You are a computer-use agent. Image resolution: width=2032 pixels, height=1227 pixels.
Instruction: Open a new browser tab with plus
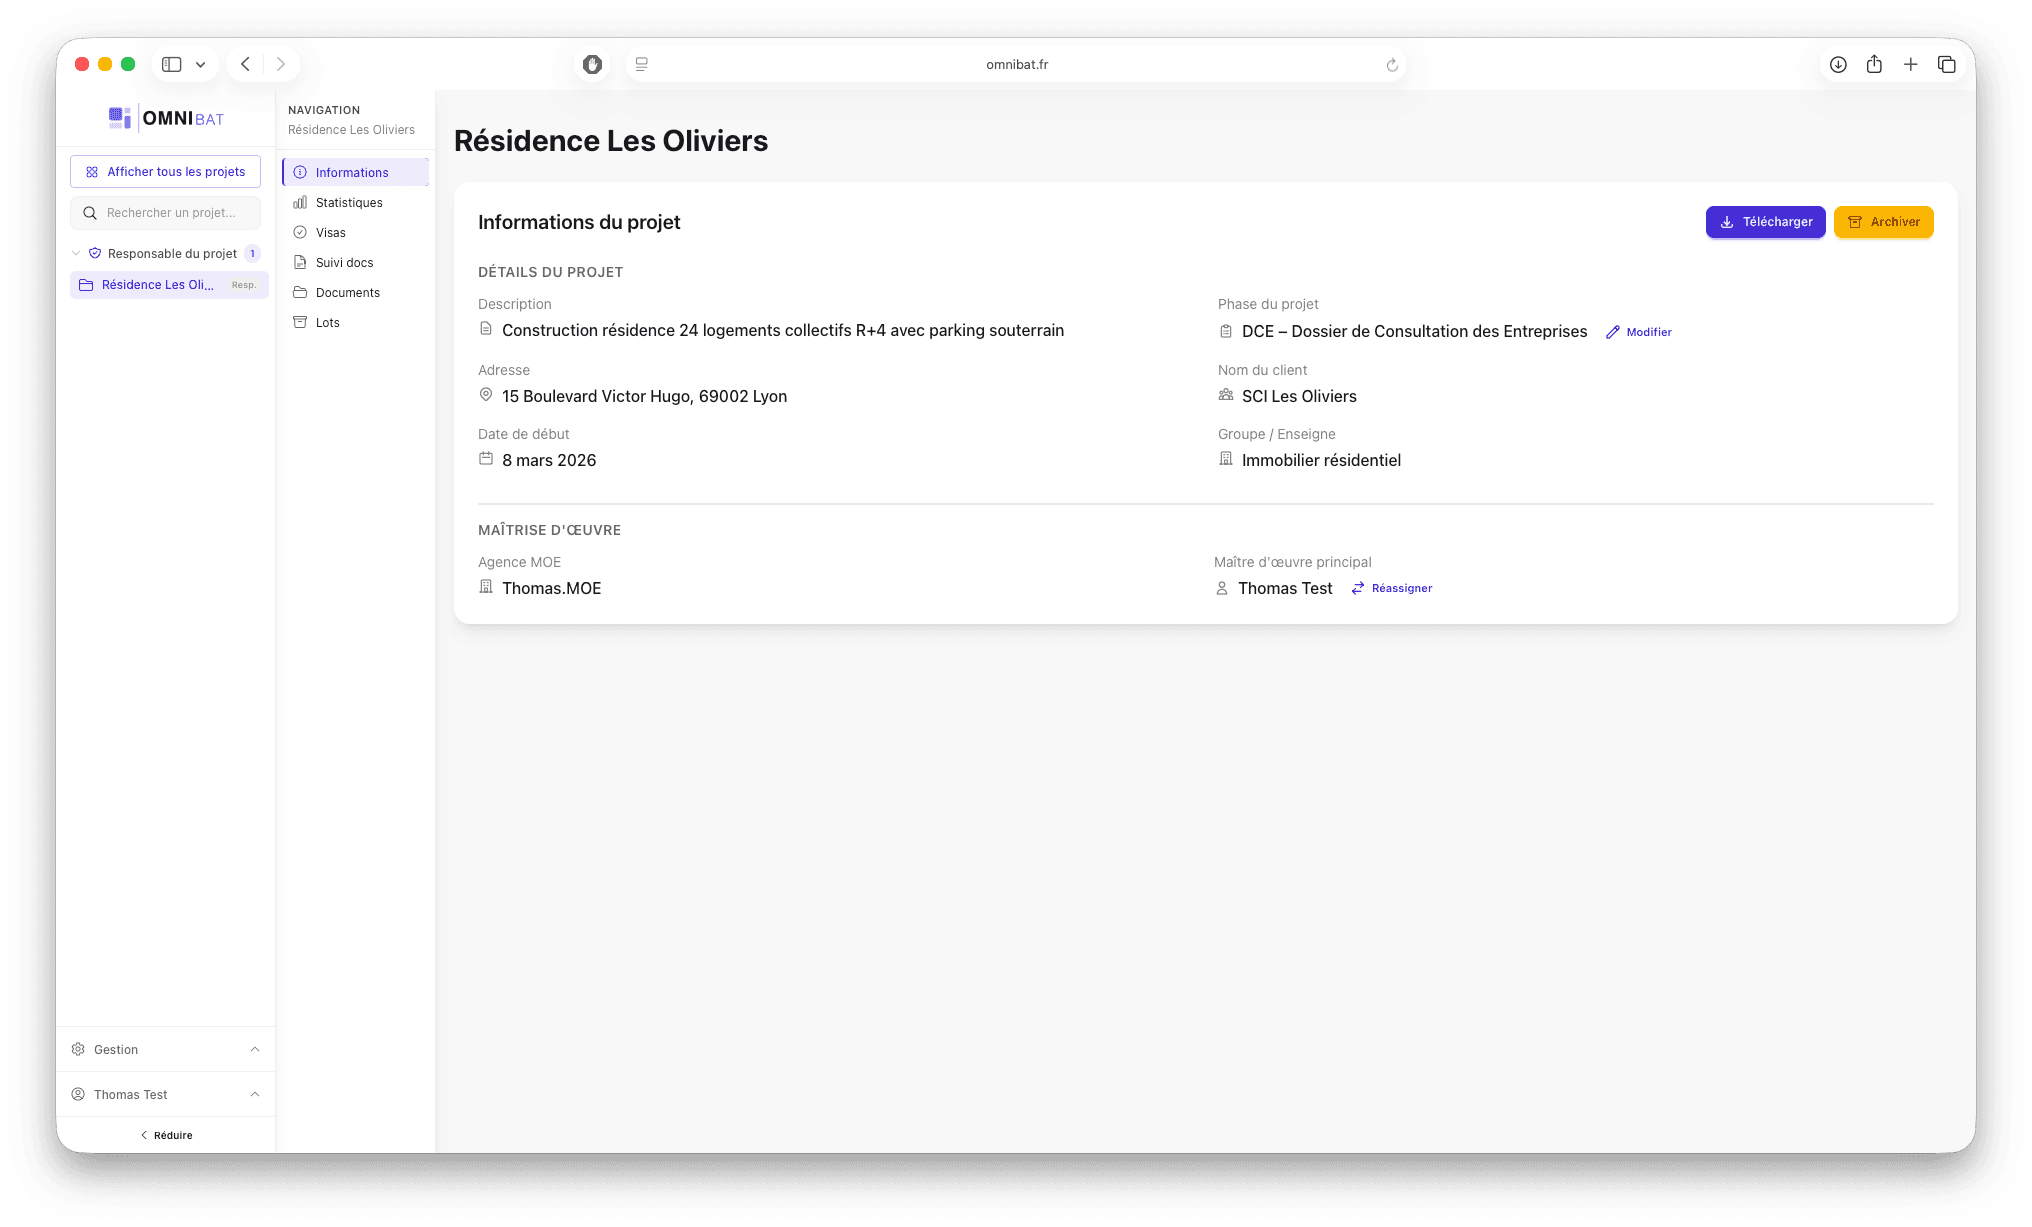[x=1910, y=65]
